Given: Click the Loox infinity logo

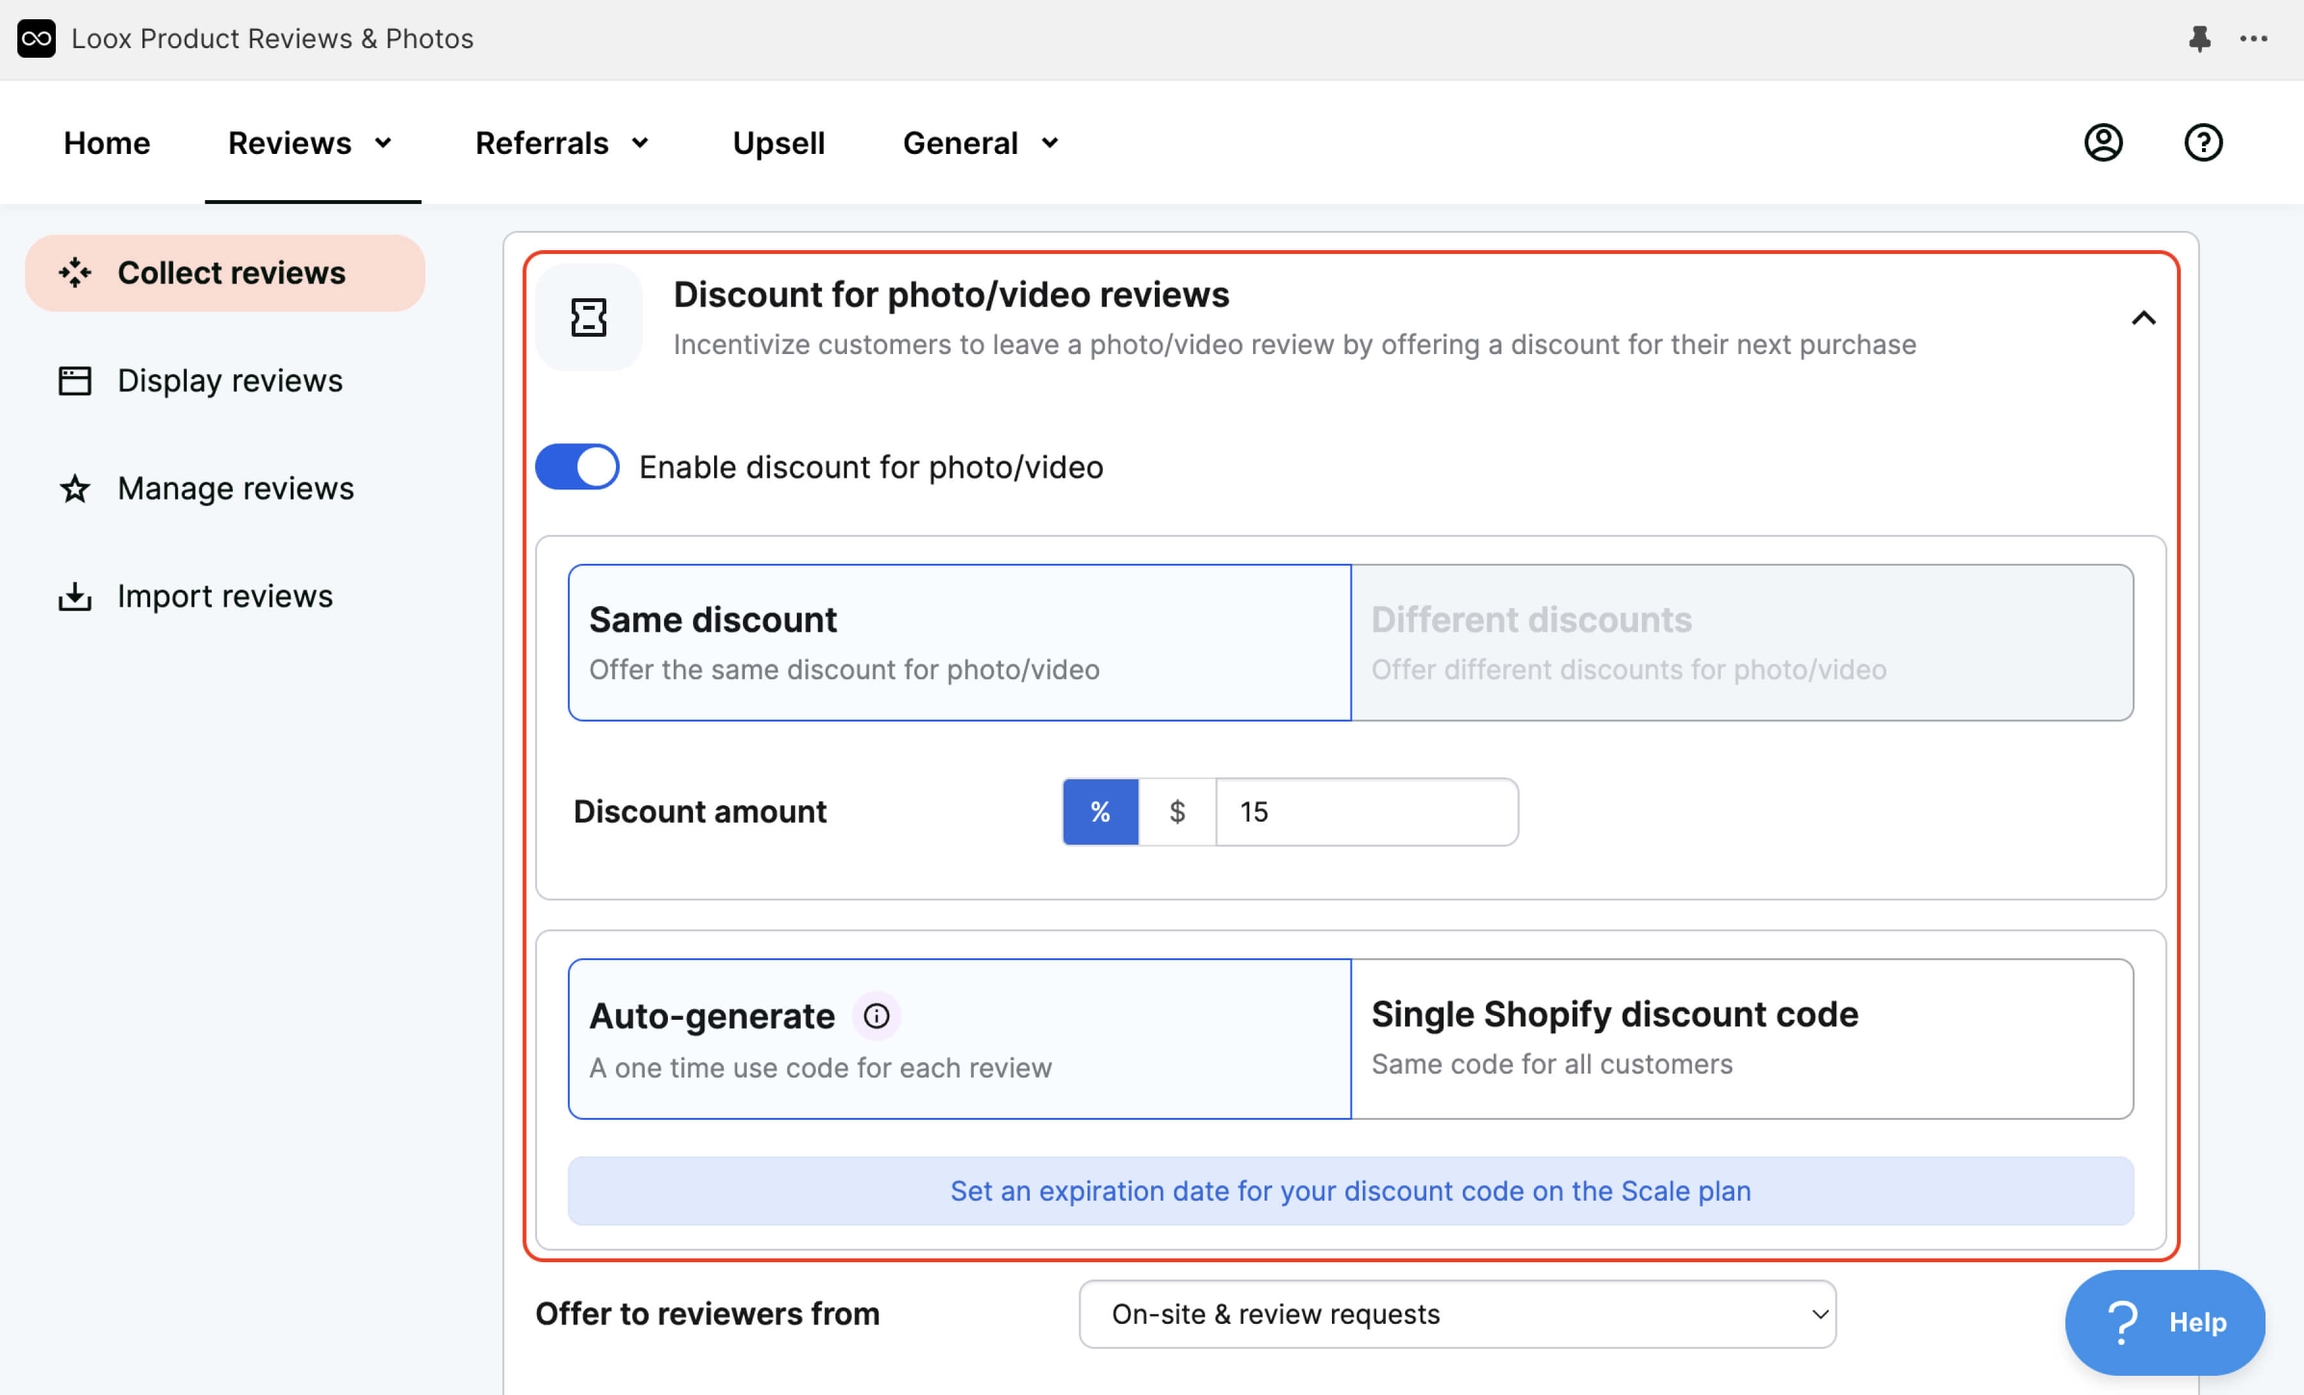Looking at the screenshot, I should point(36,38).
